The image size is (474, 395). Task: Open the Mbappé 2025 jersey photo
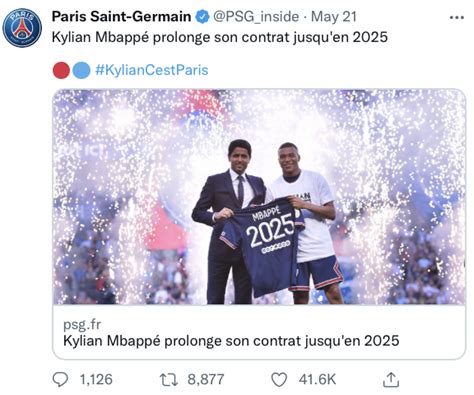pos(259,197)
